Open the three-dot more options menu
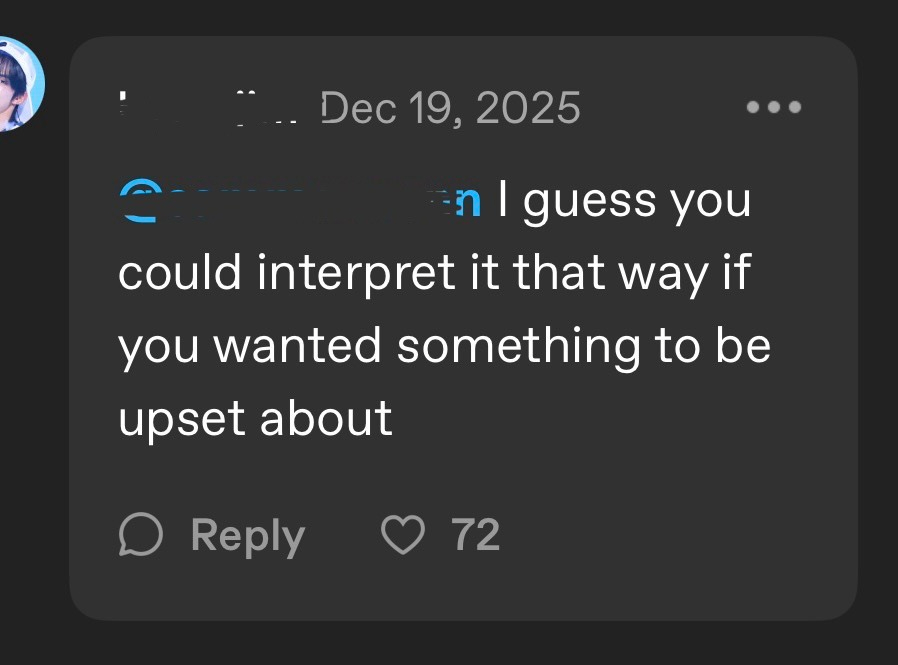The height and width of the screenshot is (665, 898). [774, 107]
